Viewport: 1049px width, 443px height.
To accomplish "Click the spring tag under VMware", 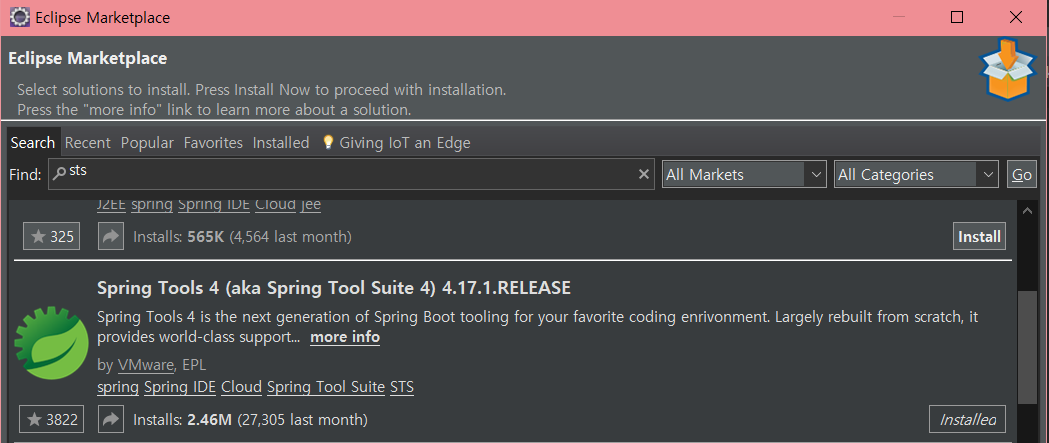I will click(118, 388).
